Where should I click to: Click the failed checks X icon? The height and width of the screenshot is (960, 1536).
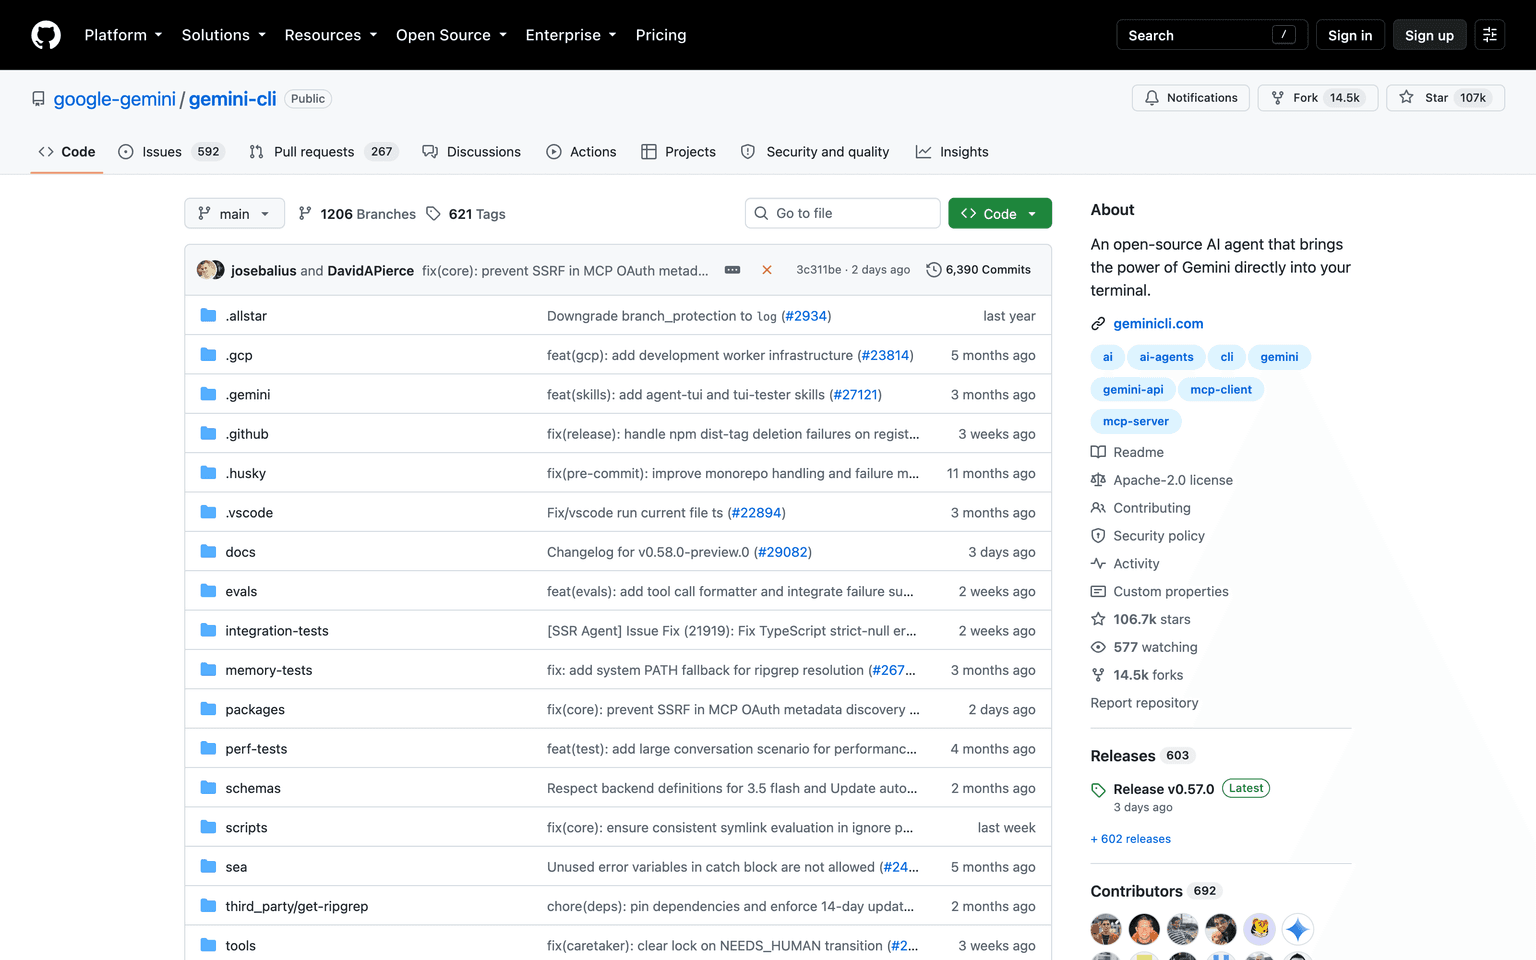767,270
